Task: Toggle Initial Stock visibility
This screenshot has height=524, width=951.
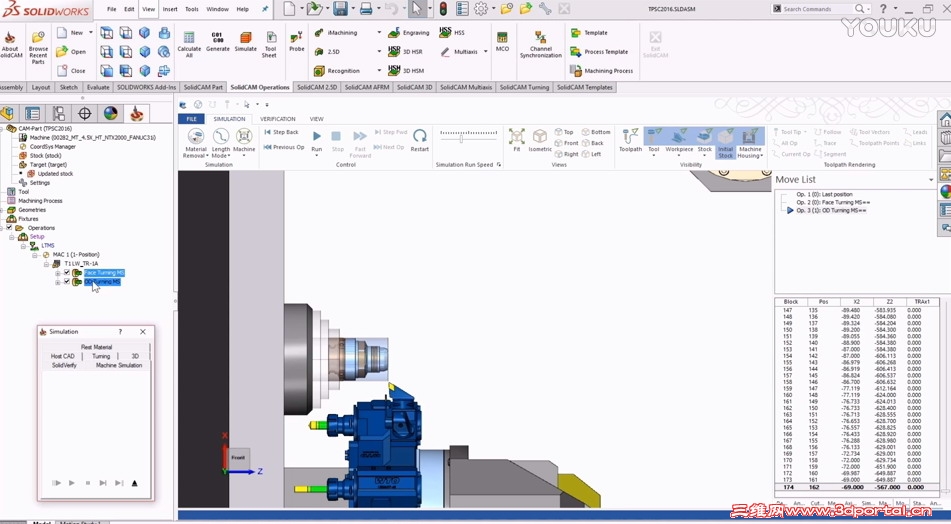Action: [725, 143]
